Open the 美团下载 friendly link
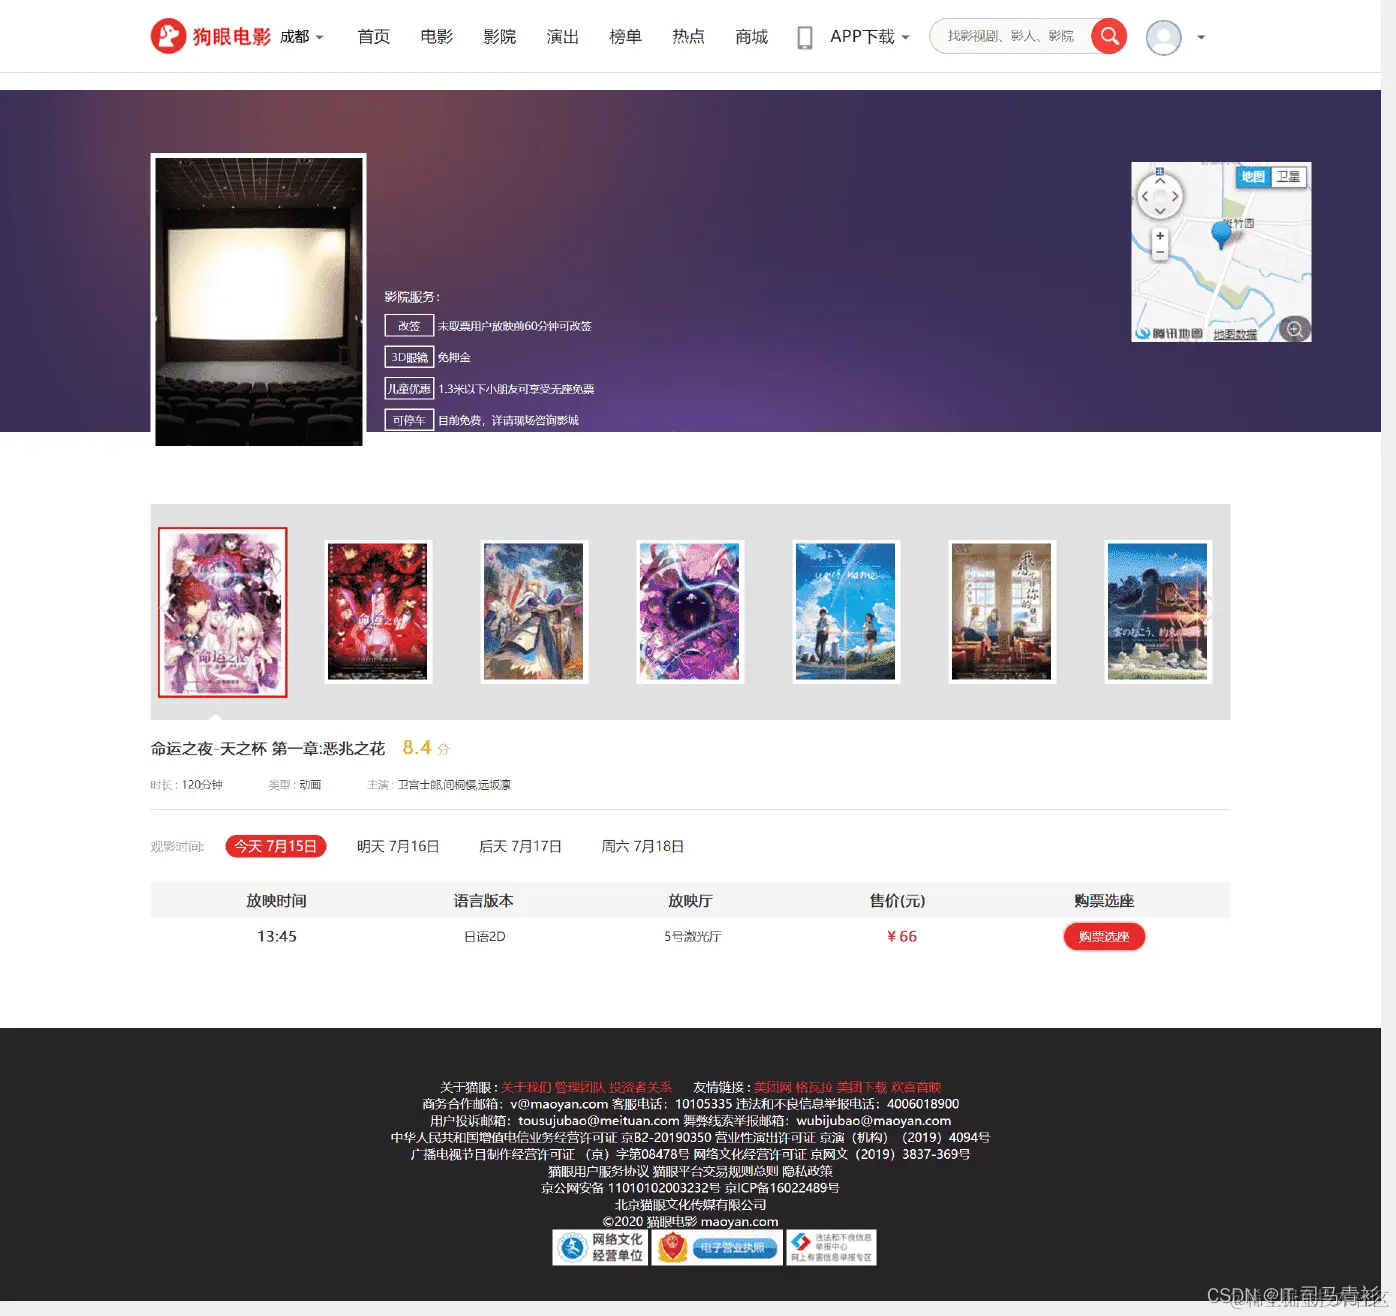The image size is (1396, 1316). click(x=862, y=1087)
